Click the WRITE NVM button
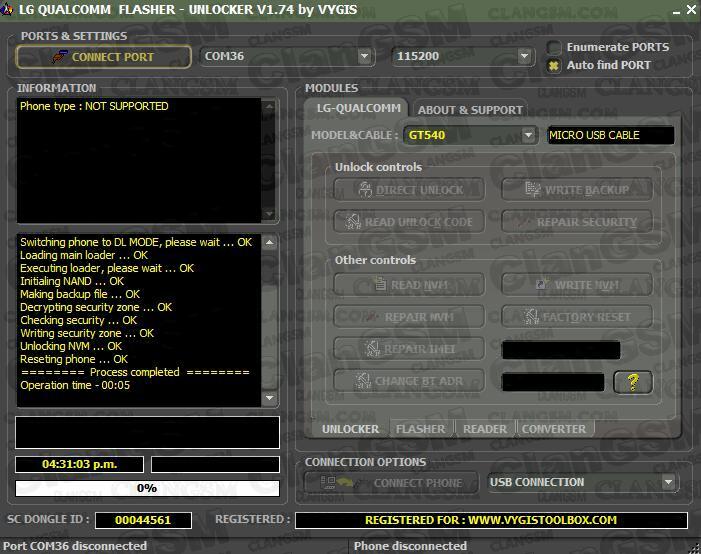Viewport: 701px width, 554px height. point(577,284)
